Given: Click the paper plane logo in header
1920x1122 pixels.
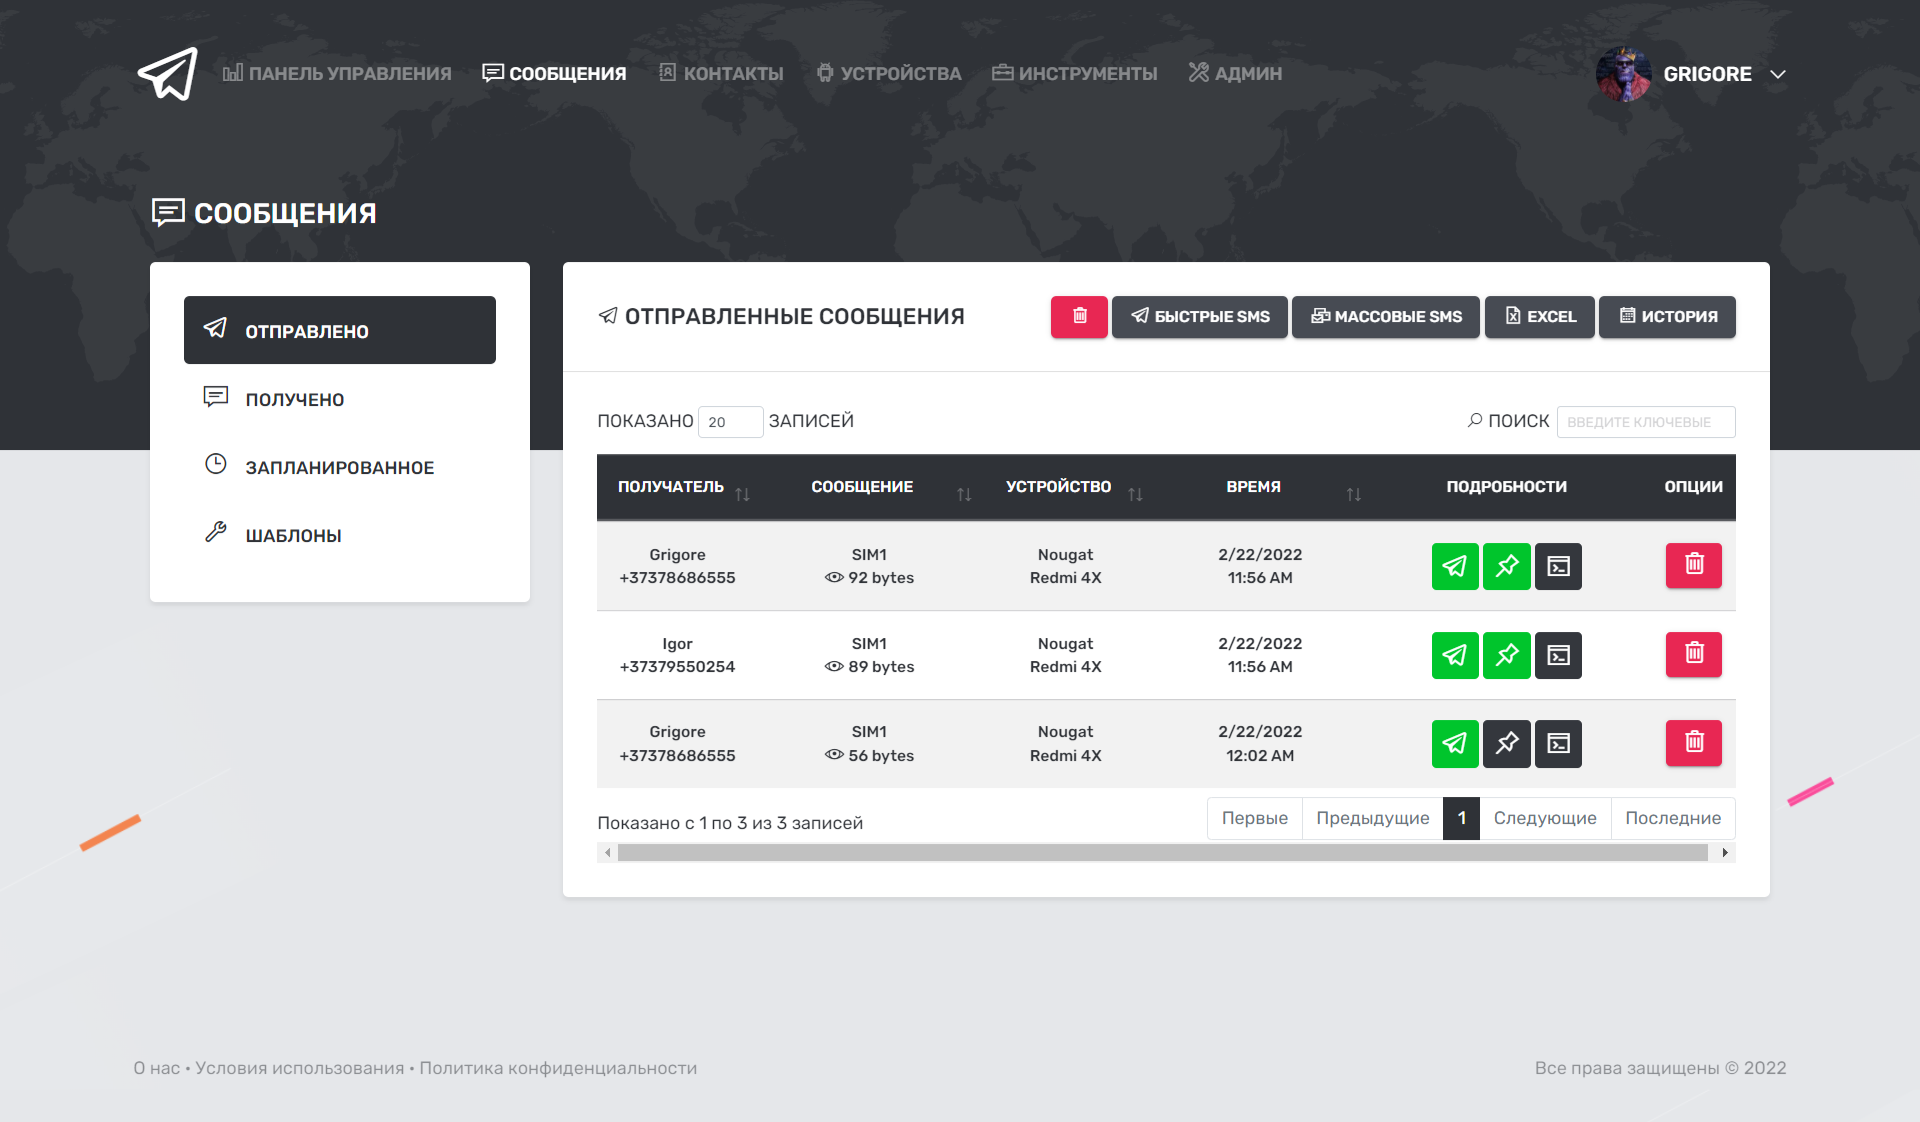Looking at the screenshot, I should 168,74.
